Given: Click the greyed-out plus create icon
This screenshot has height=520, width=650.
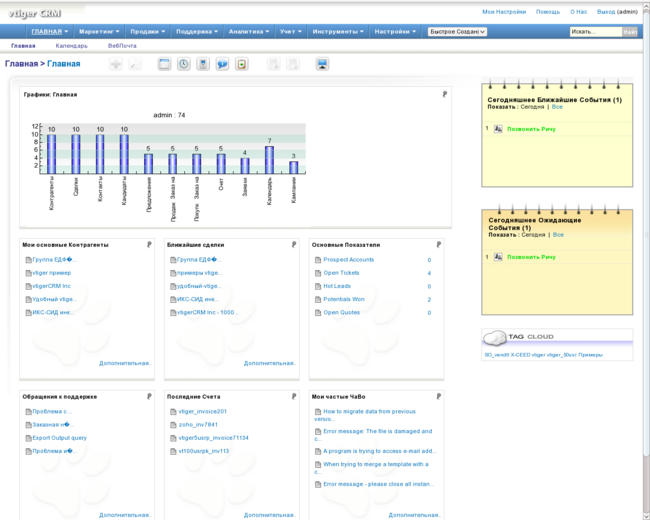Looking at the screenshot, I should point(116,64).
